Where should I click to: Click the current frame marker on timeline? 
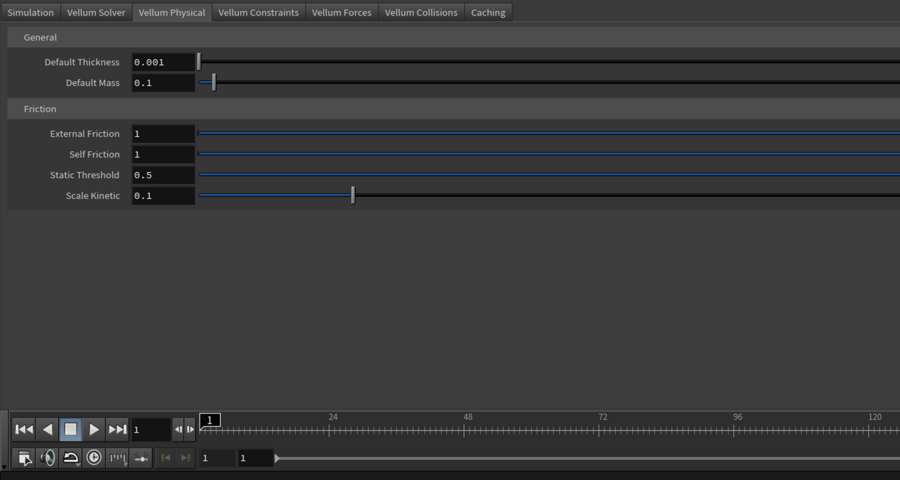[210, 421]
